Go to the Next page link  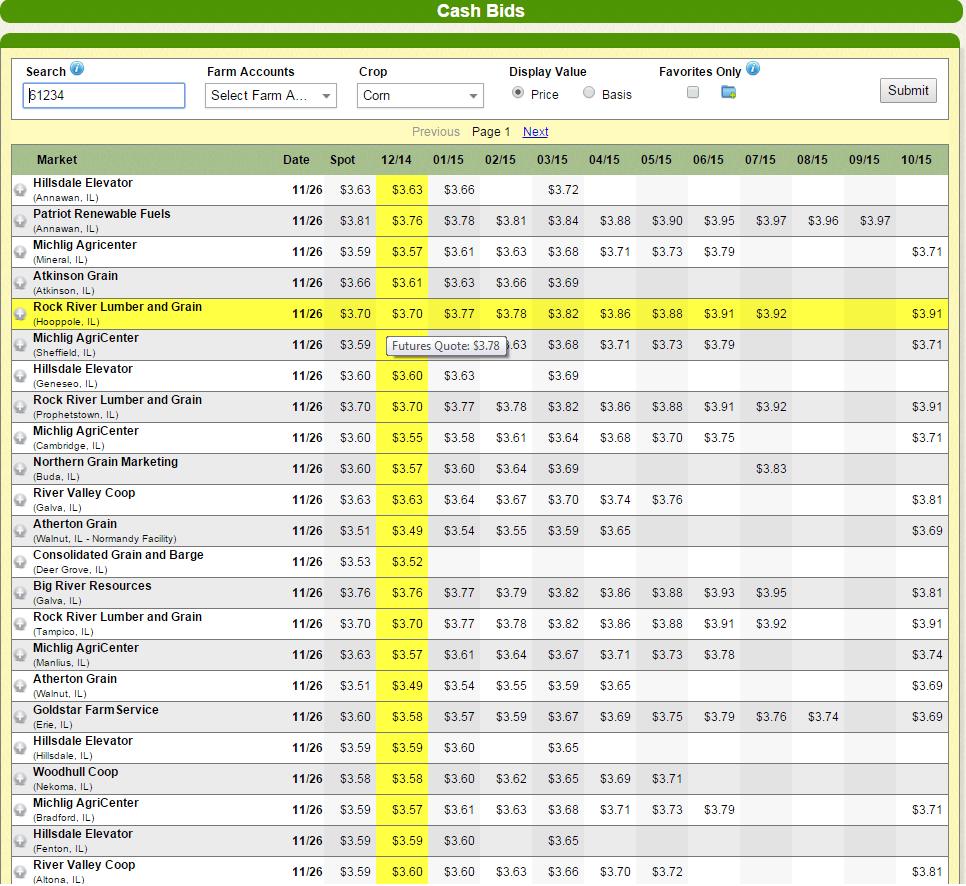(x=535, y=132)
